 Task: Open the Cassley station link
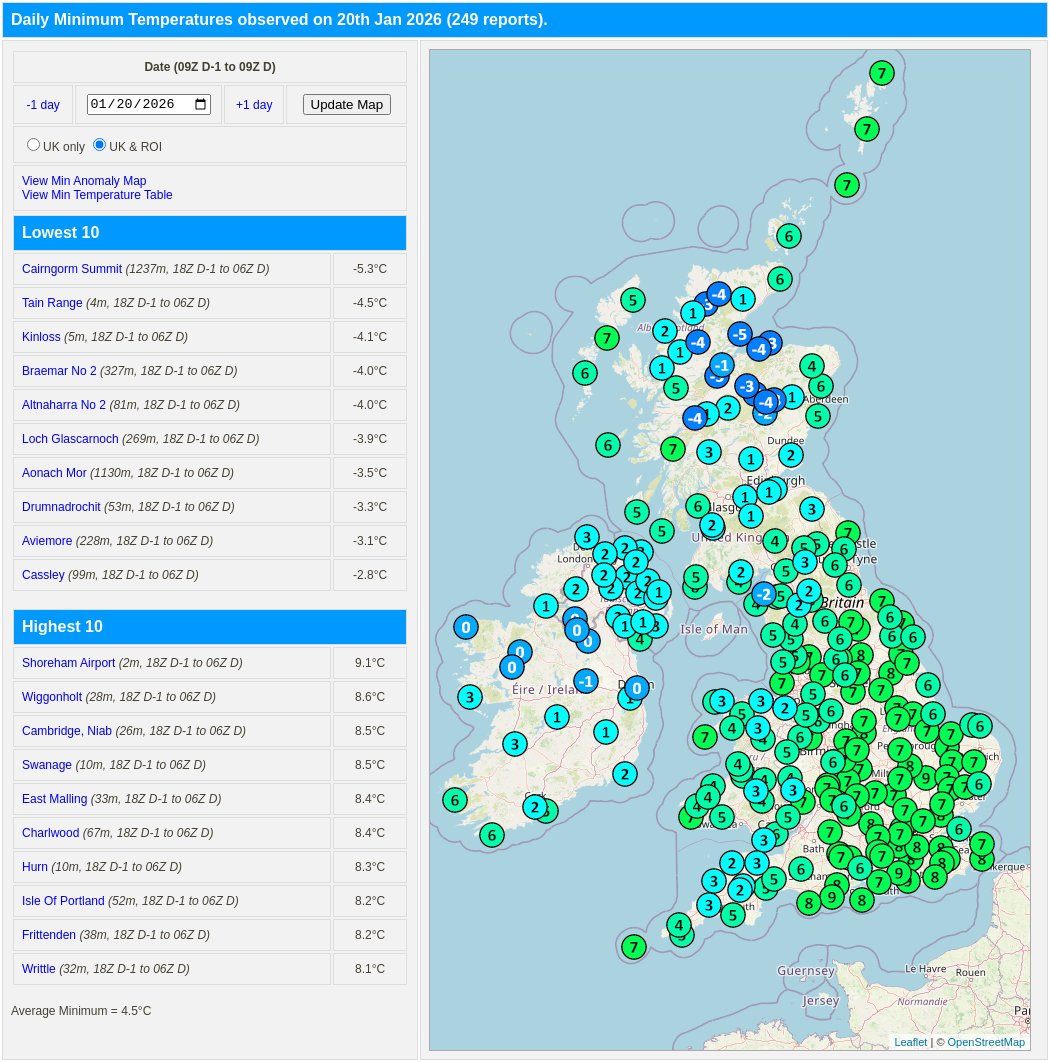(x=43, y=574)
